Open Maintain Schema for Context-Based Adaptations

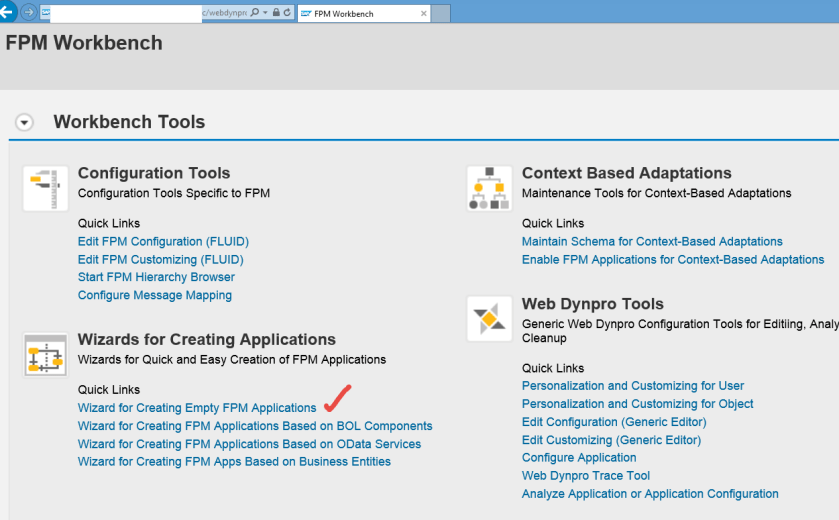(x=652, y=242)
